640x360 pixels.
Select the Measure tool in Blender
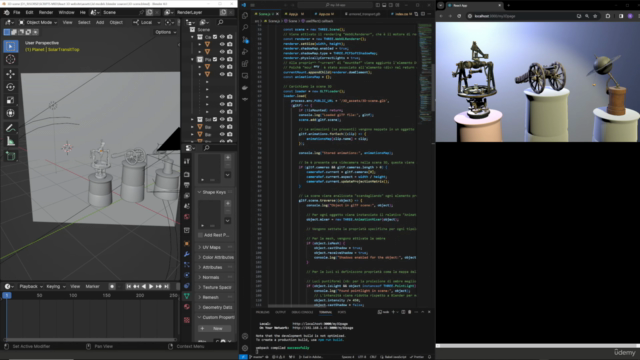[11, 142]
